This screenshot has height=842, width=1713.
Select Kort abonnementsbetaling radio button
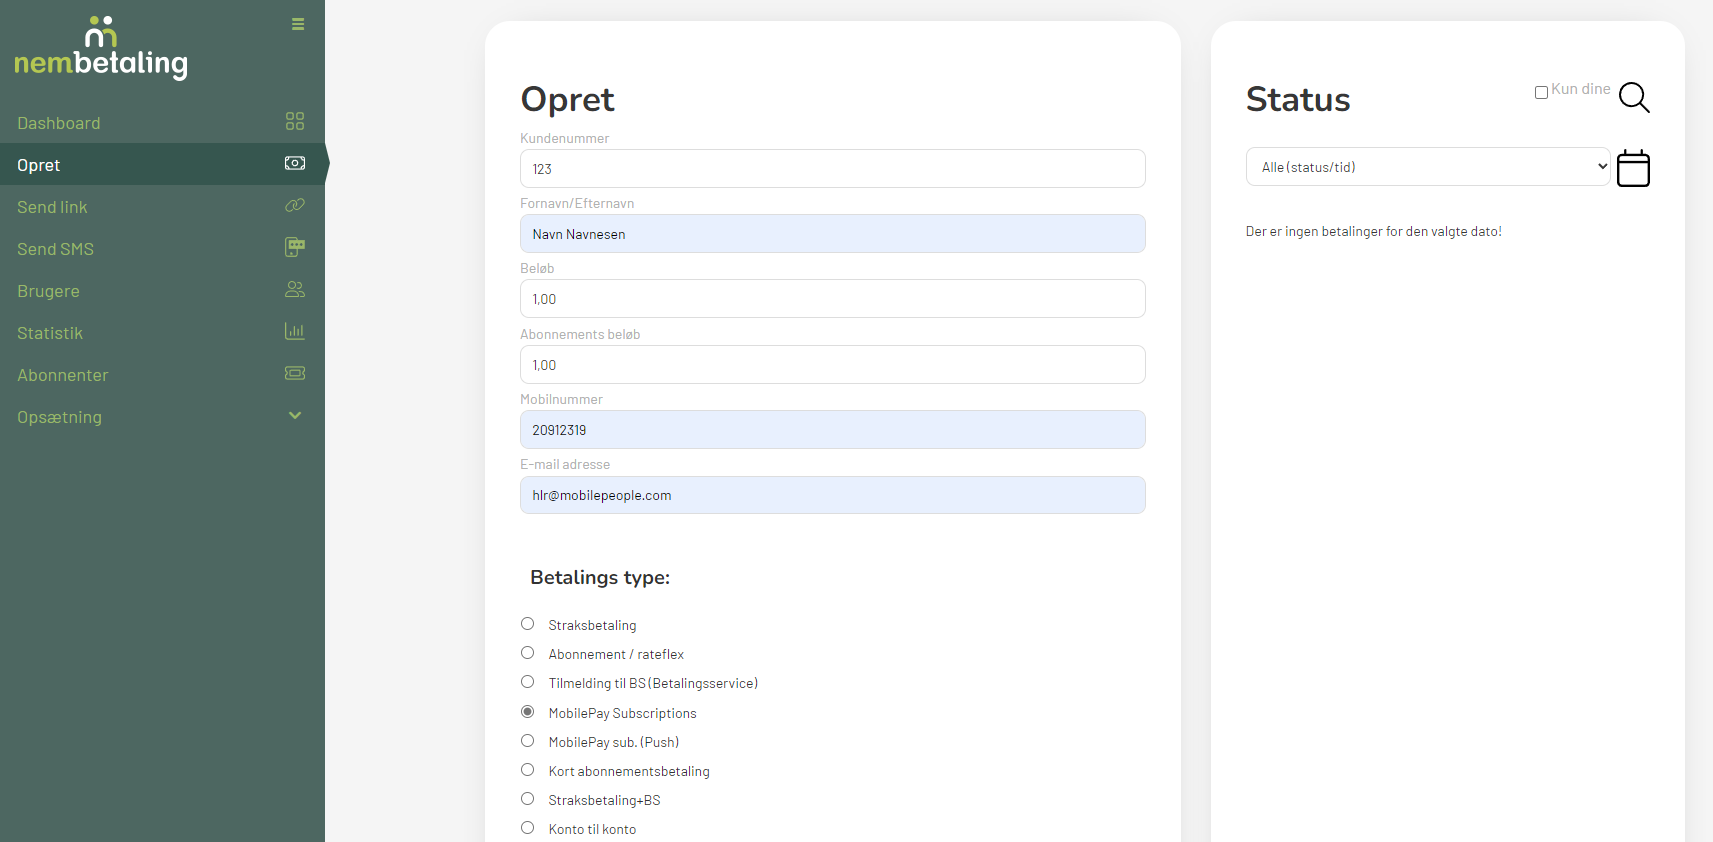point(528,770)
